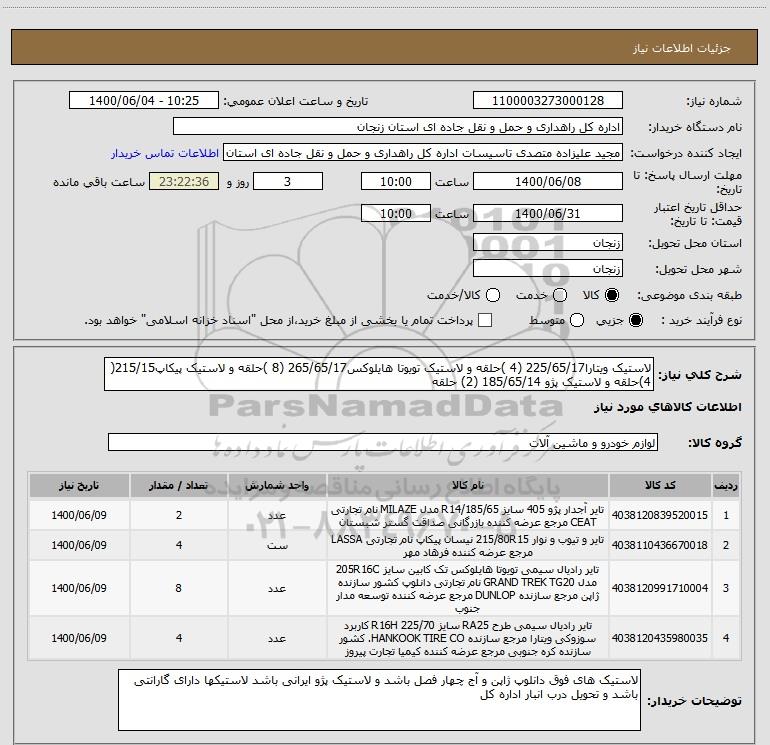Click the response deadline hour field
Screen dimensions: 770x745
[x=396, y=181]
